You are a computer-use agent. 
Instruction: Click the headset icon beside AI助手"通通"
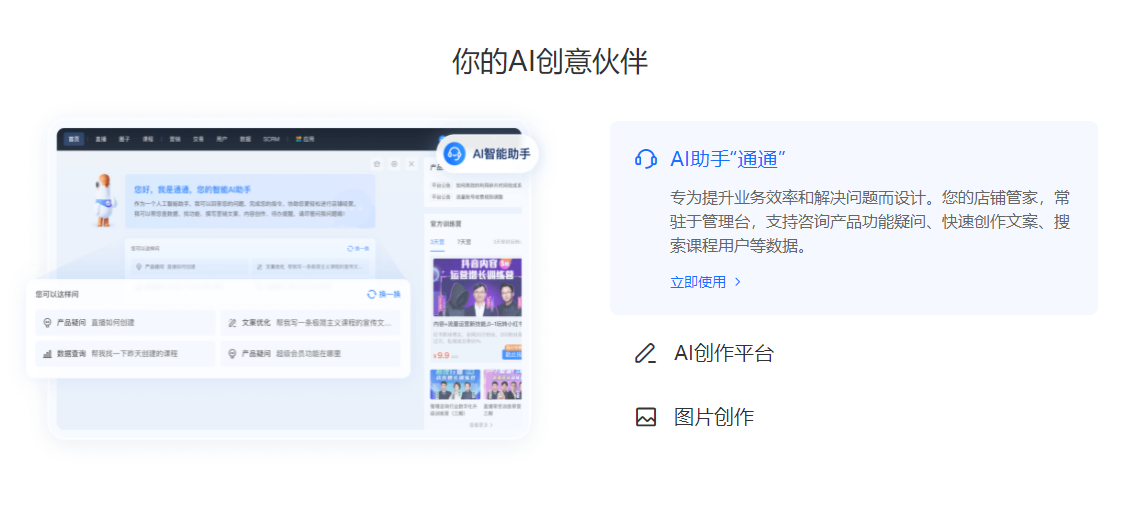pyautogui.click(x=646, y=159)
